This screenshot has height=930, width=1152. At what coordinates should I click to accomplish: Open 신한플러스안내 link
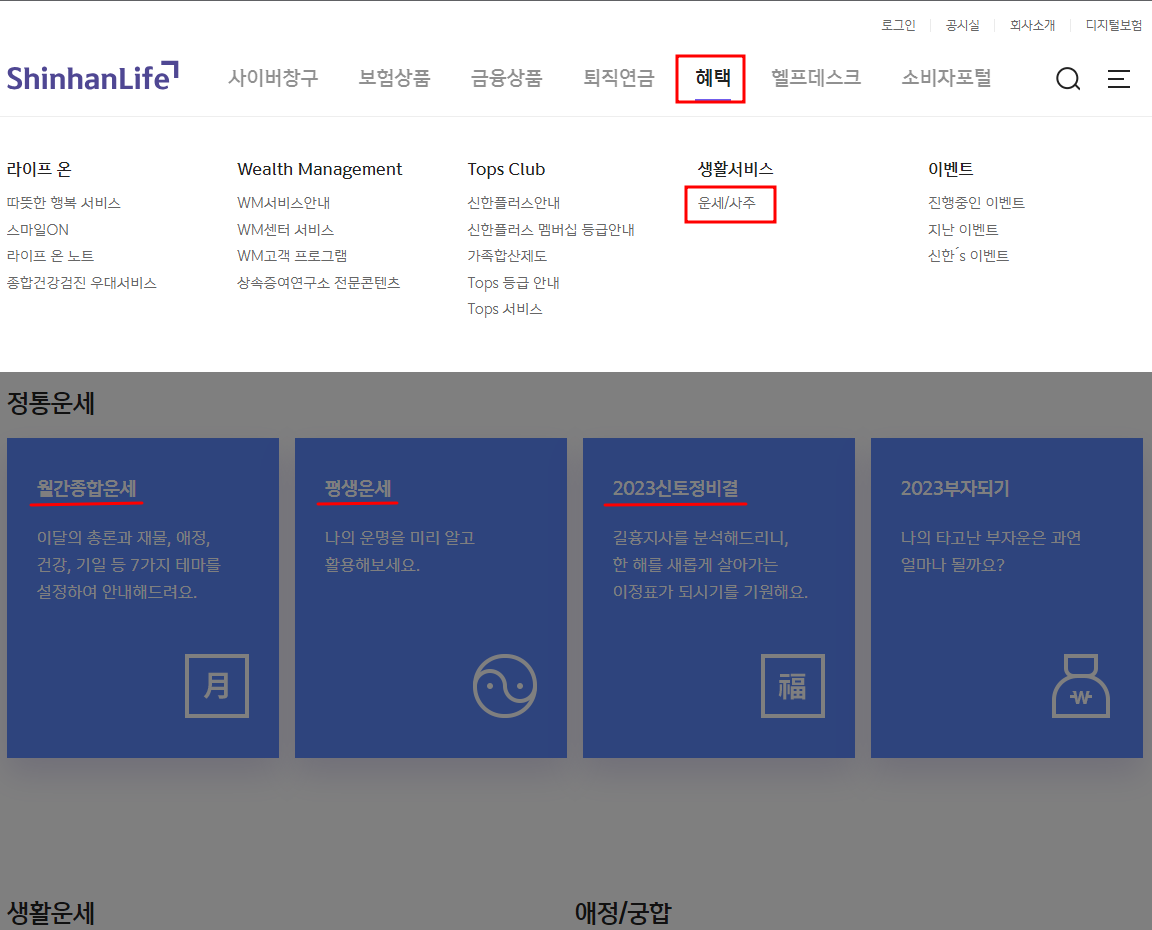tap(514, 203)
